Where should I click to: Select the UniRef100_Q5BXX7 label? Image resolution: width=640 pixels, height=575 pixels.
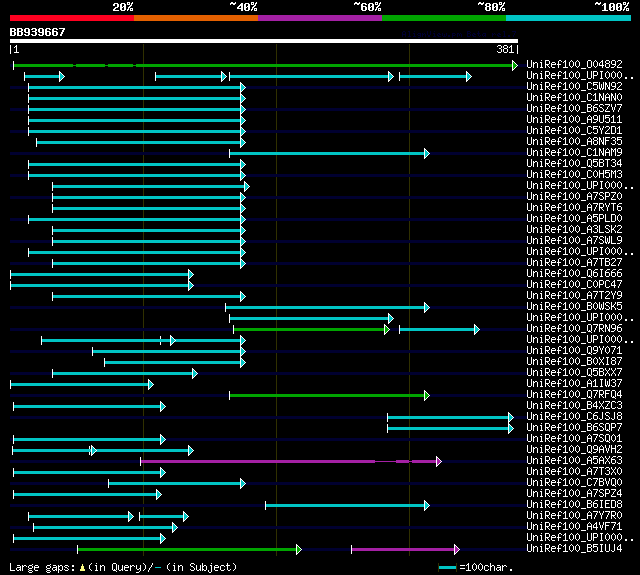pos(574,373)
